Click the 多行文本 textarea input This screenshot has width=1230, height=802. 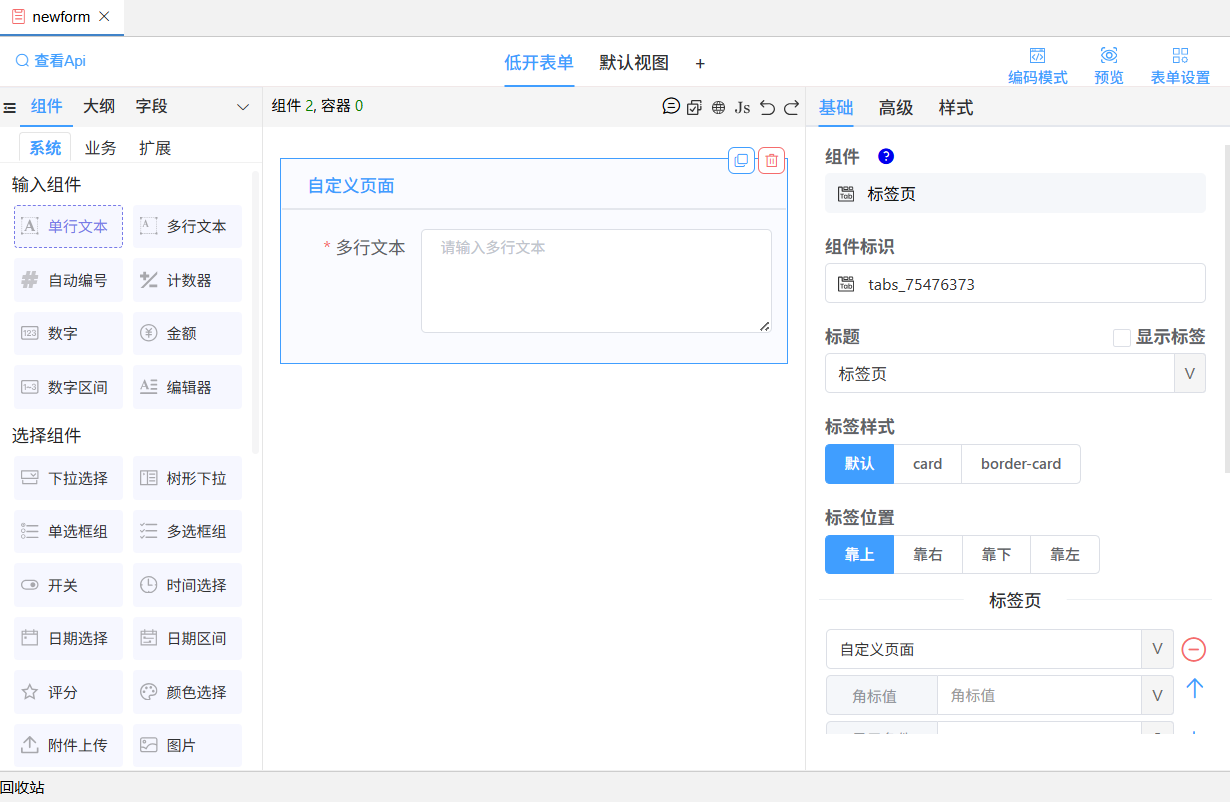click(x=595, y=281)
